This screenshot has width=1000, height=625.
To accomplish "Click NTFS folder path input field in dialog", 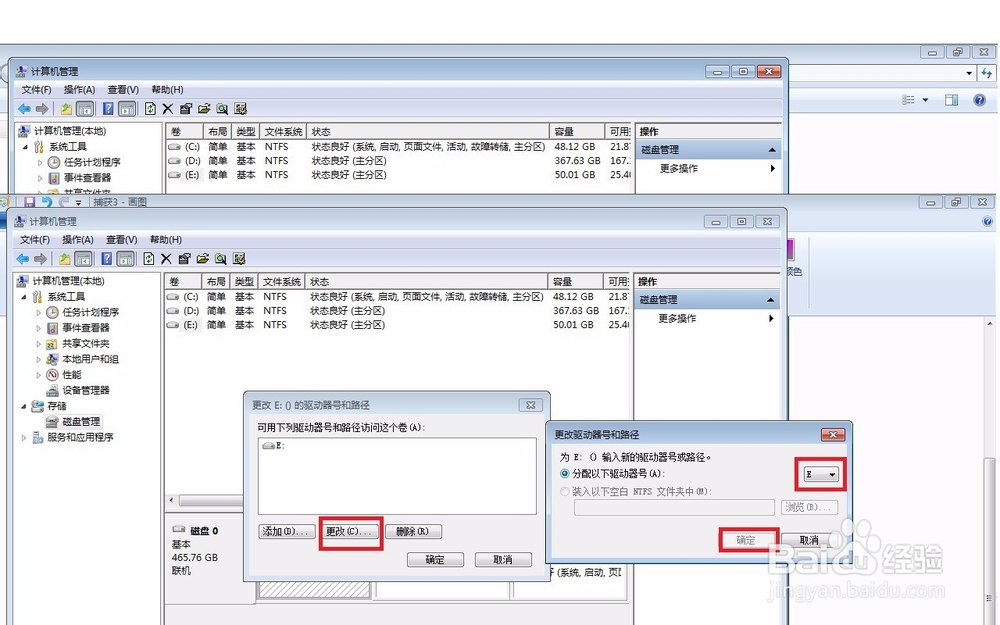I will [x=674, y=507].
